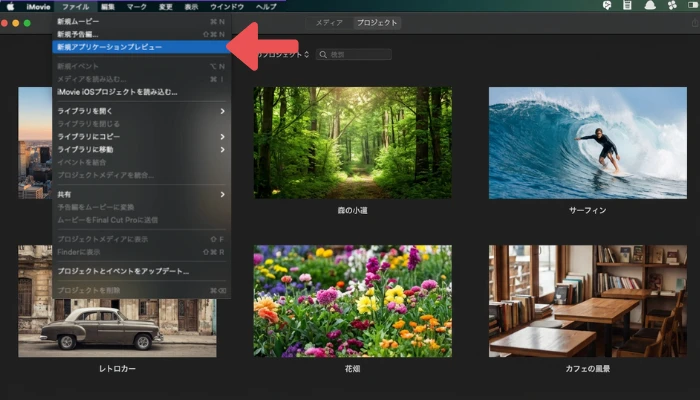700x400 pixels.
Task: Expand the ライブラリにコピー submenu
Action: (x=222, y=136)
